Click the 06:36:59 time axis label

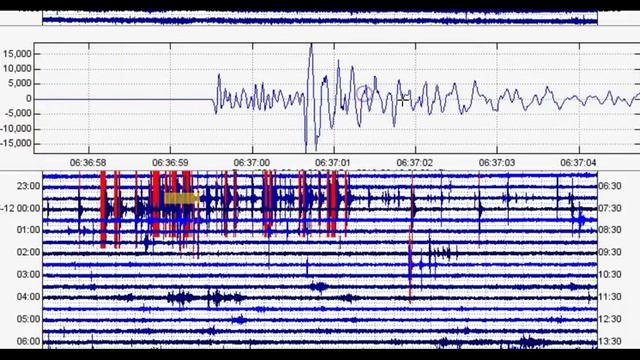(x=170, y=162)
